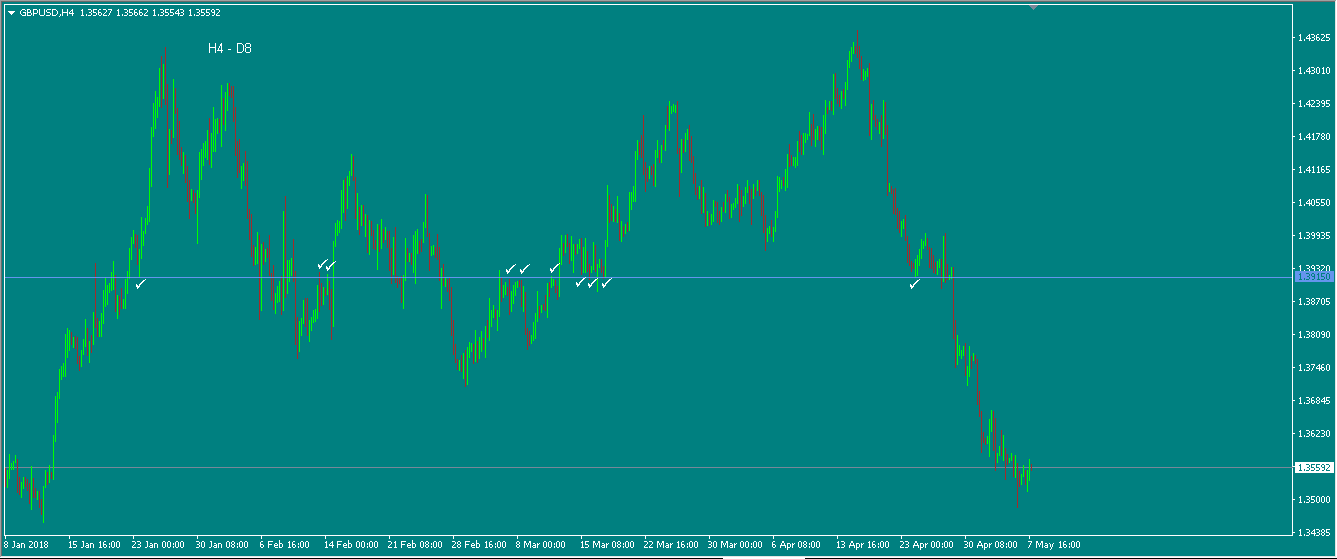Click the 1.39935 price scale value
The image size is (1337, 559).
tap(1313, 236)
